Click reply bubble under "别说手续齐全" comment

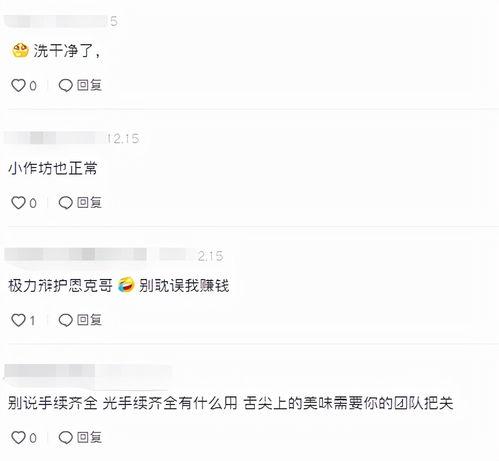[65, 438]
